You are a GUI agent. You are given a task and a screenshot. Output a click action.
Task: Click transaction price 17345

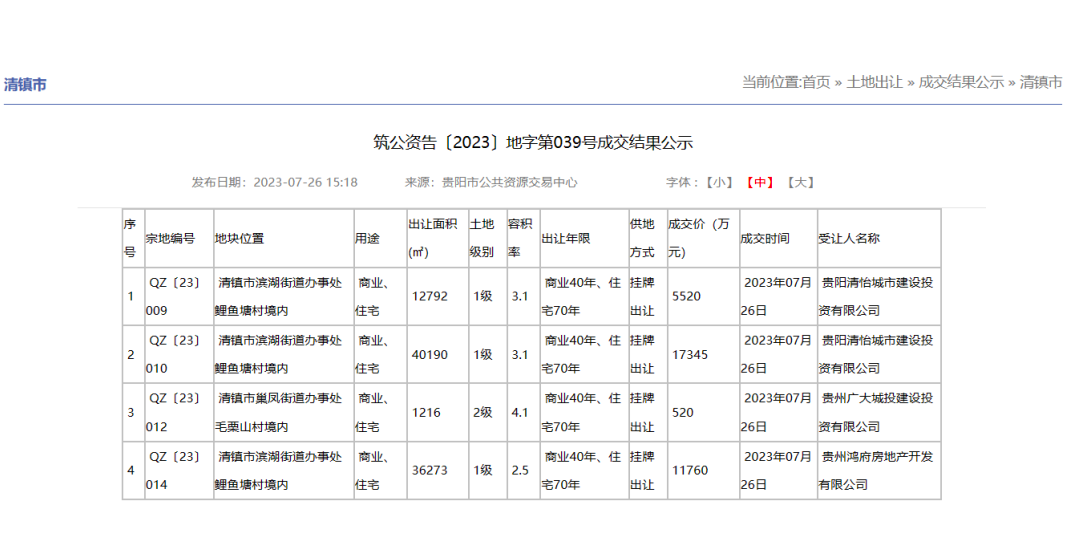[690, 355]
